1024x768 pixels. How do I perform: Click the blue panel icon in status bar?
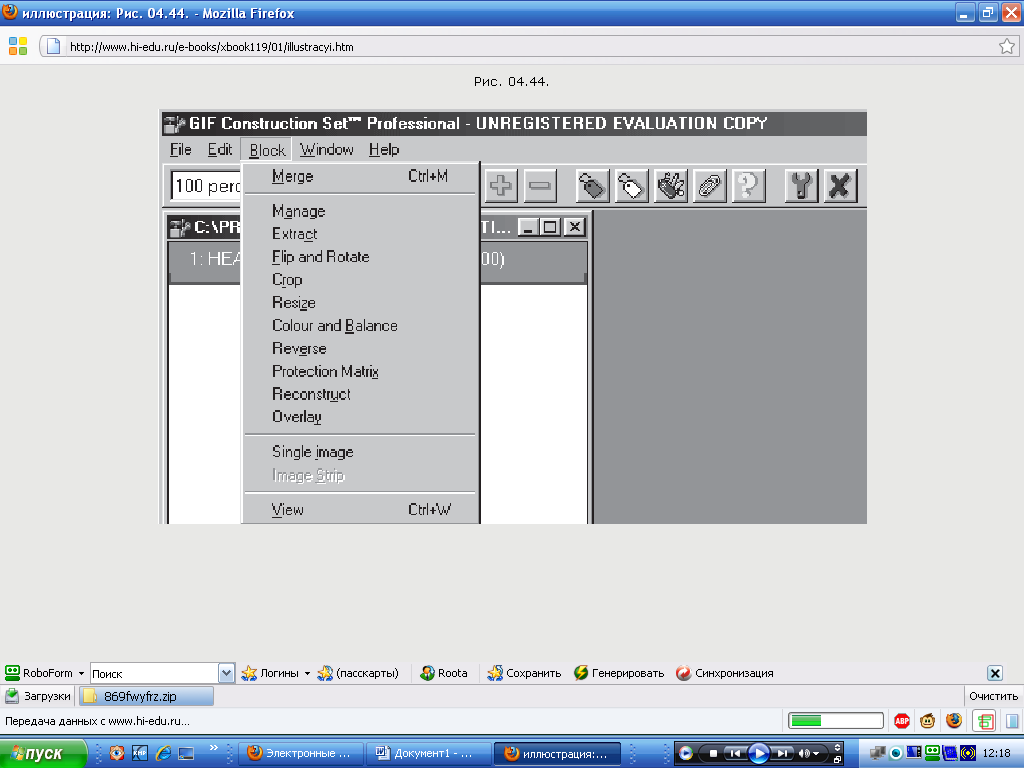pyautogui.click(x=1012, y=720)
